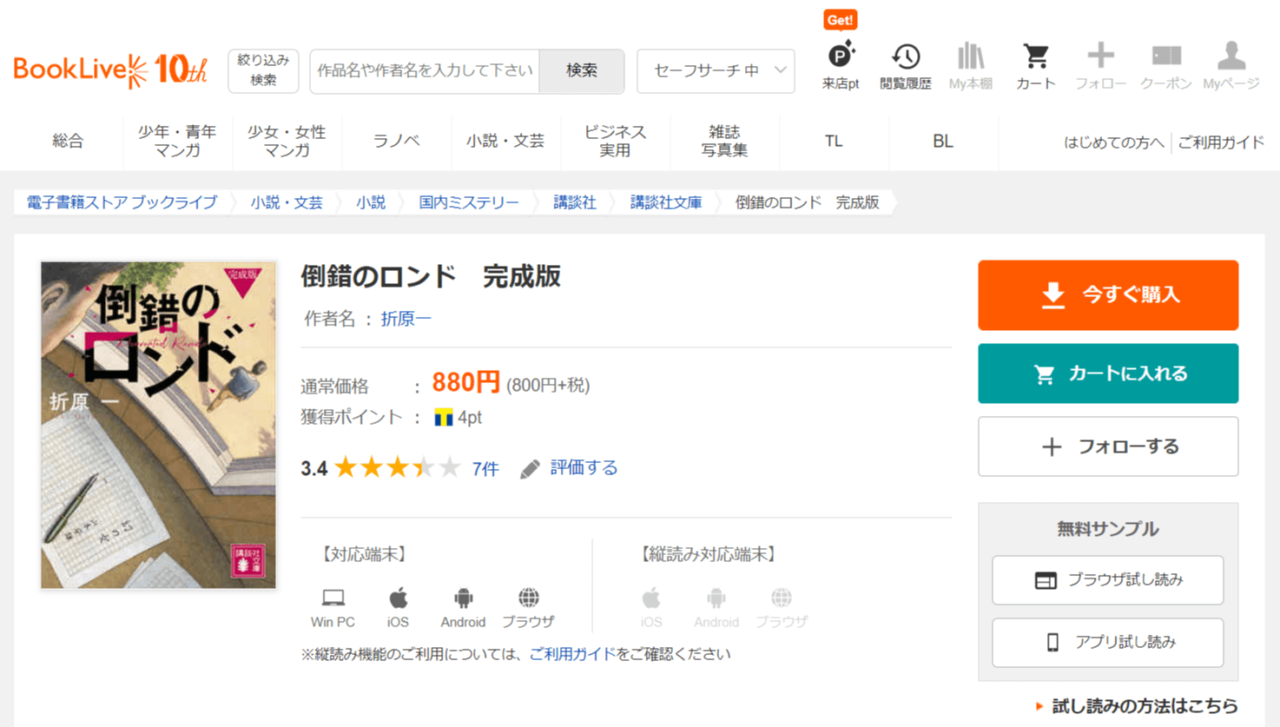Click the 評価する pencil rating link

[x=570, y=468]
